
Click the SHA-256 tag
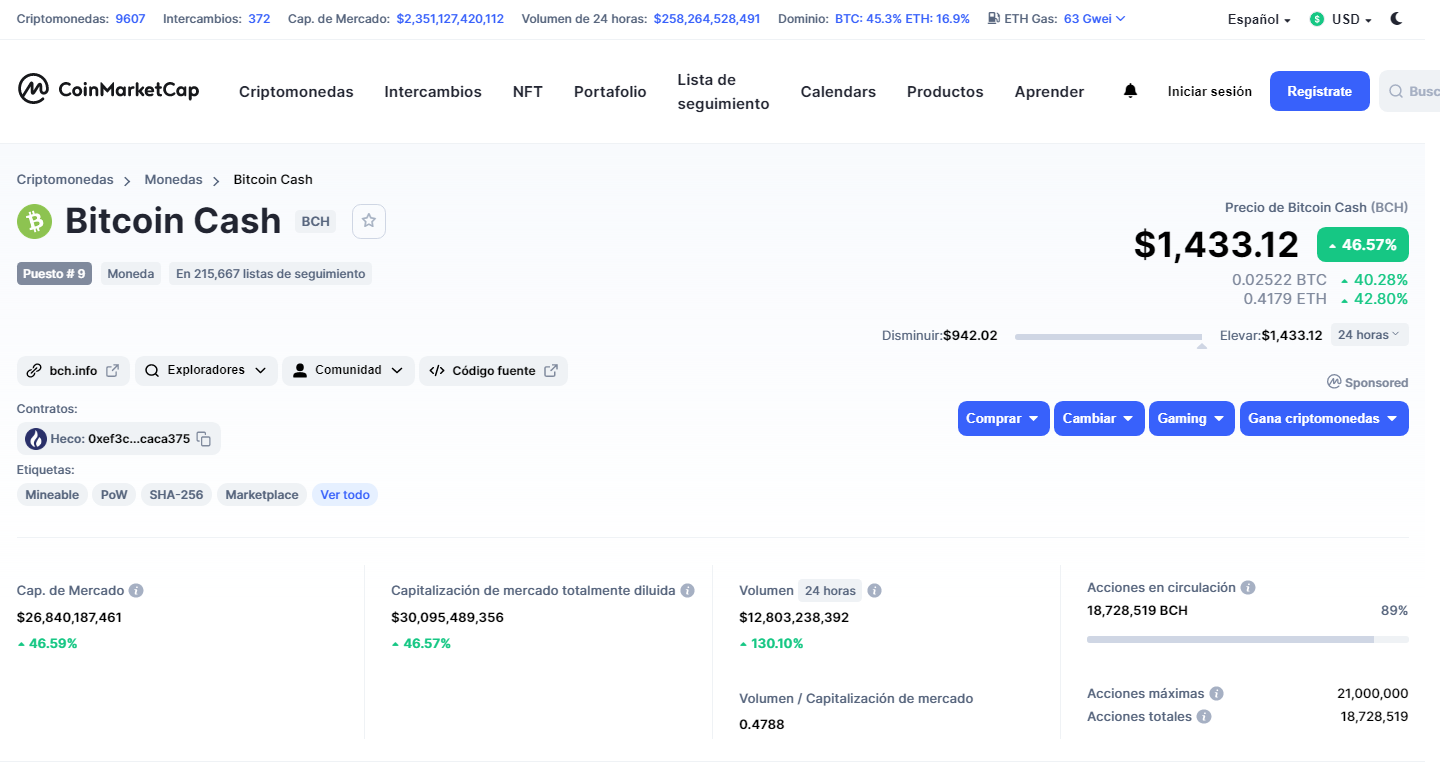(176, 494)
